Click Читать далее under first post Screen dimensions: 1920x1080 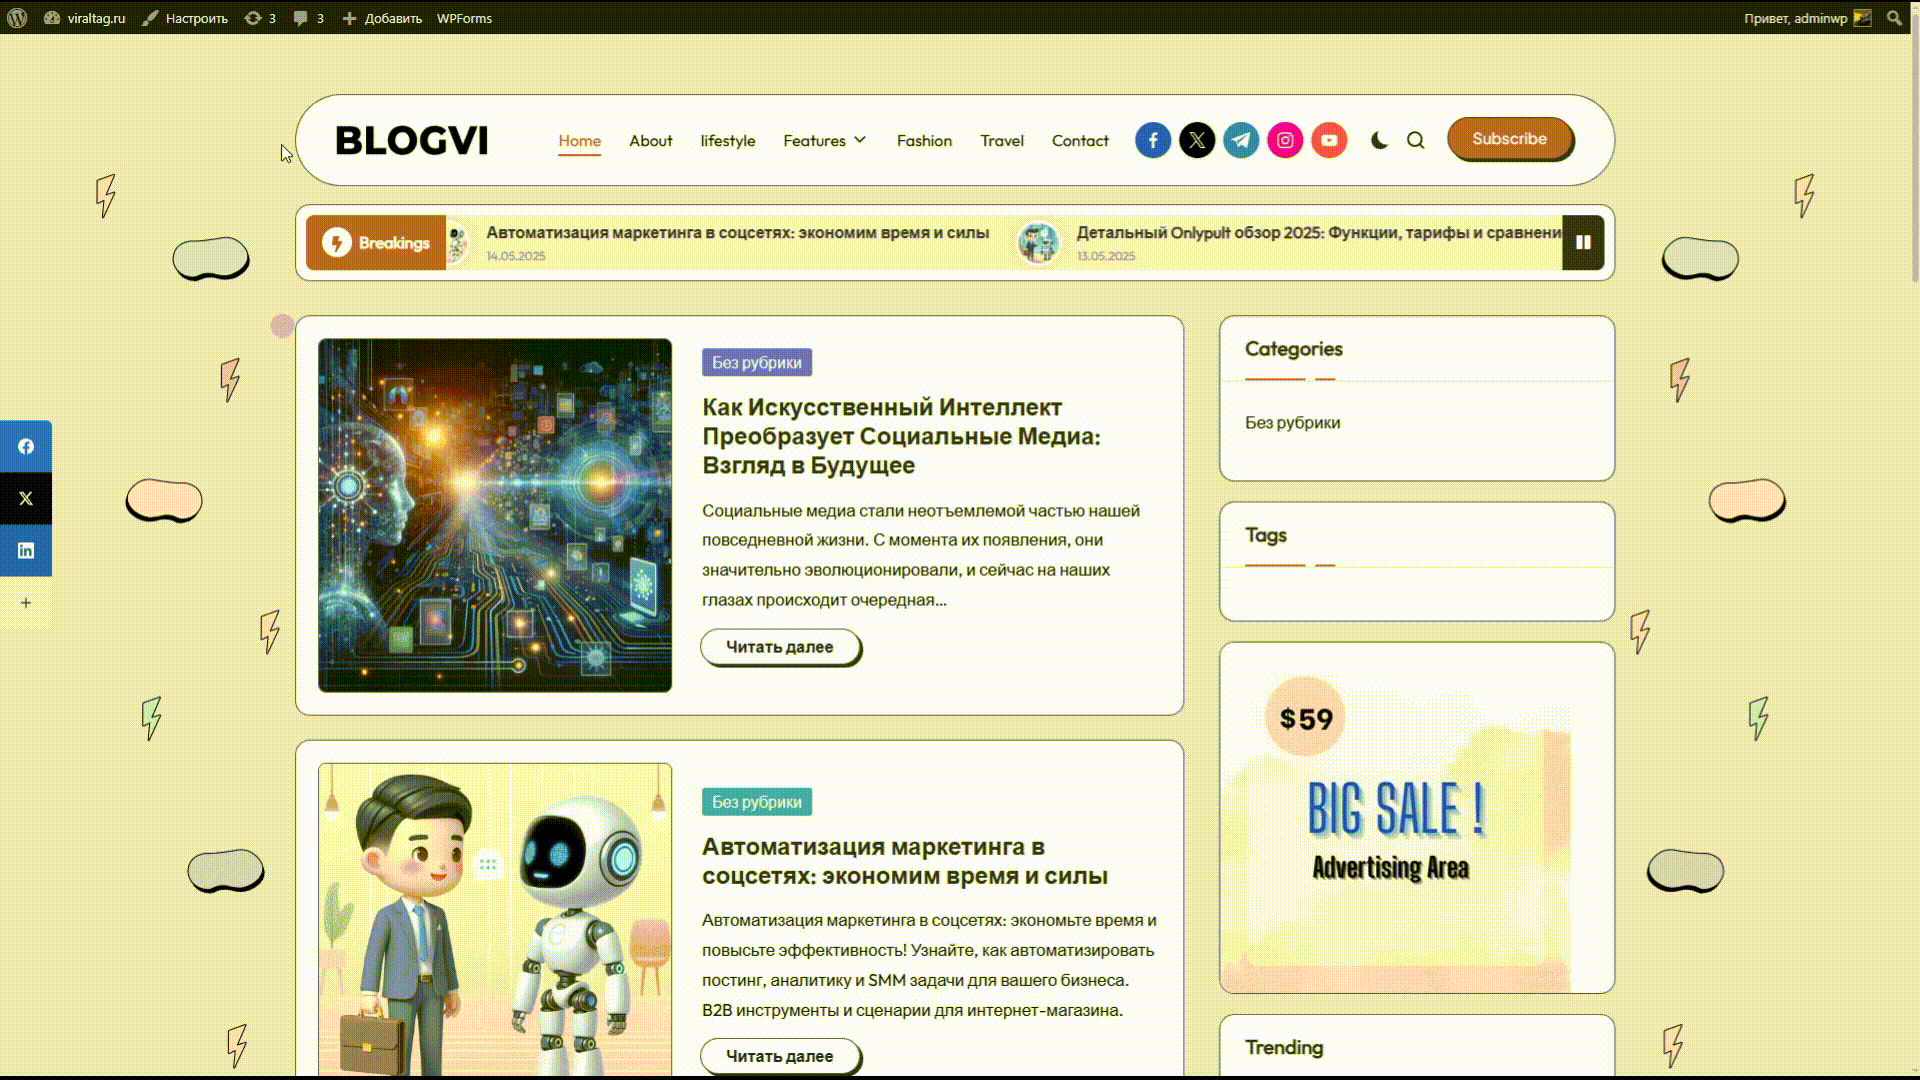click(779, 647)
